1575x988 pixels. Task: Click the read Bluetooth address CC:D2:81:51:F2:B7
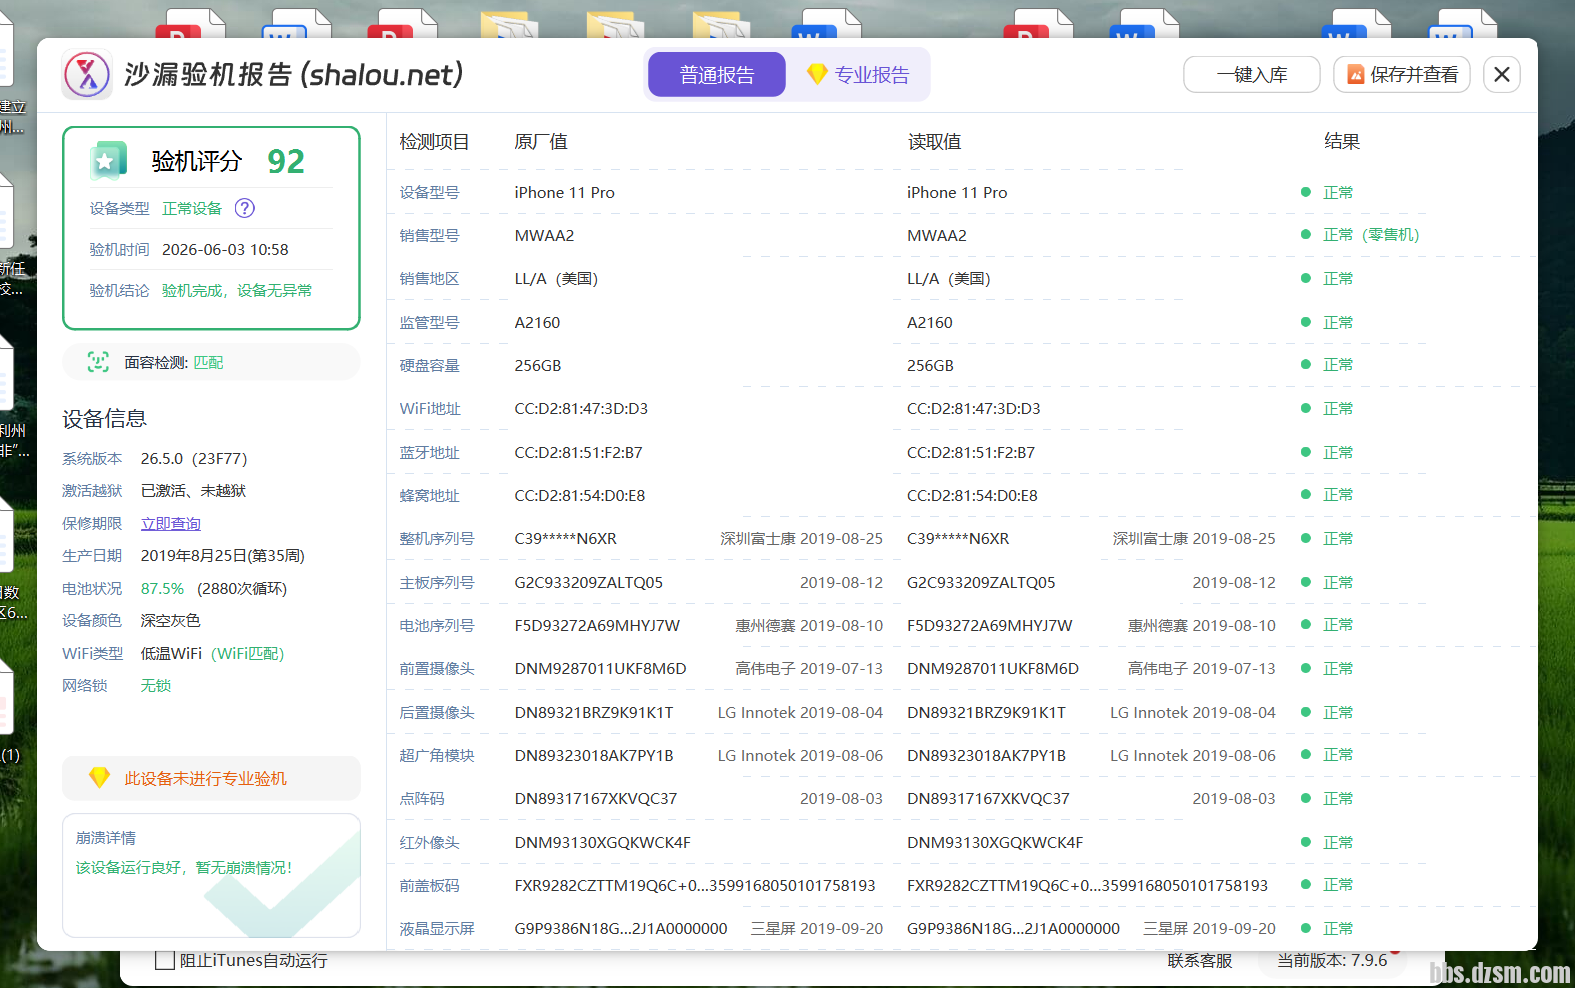coord(971,452)
